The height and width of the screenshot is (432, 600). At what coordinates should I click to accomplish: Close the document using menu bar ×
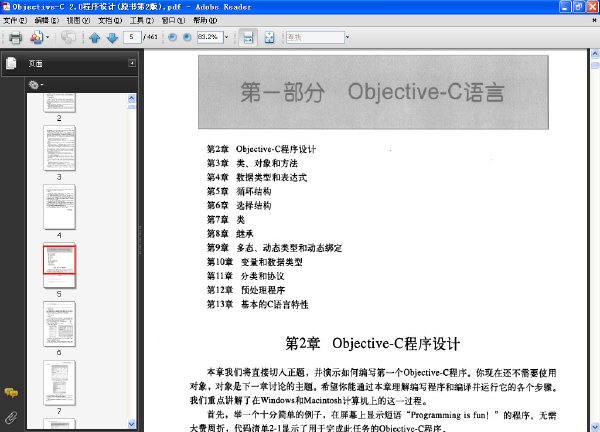pyautogui.click(x=594, y=20)
